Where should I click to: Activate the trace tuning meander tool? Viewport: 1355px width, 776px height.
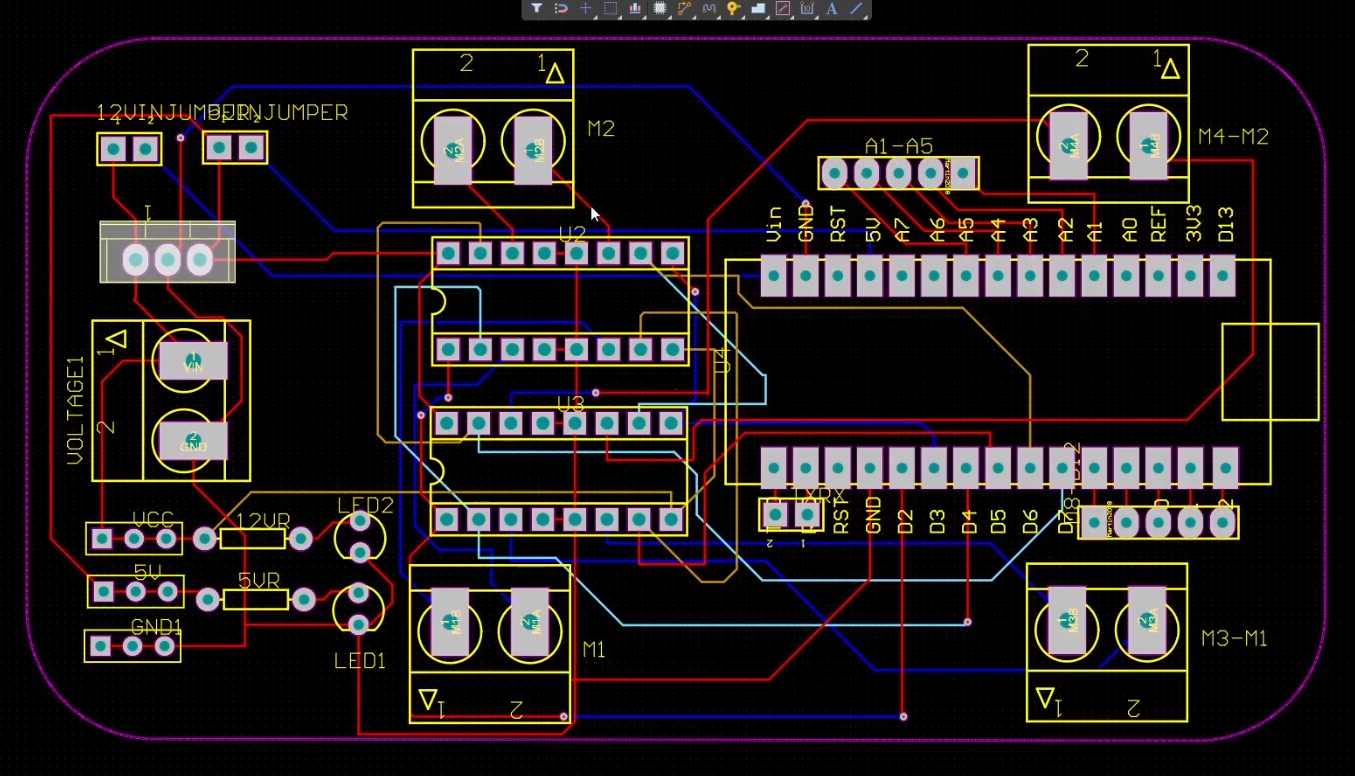(x=706, y=8)
